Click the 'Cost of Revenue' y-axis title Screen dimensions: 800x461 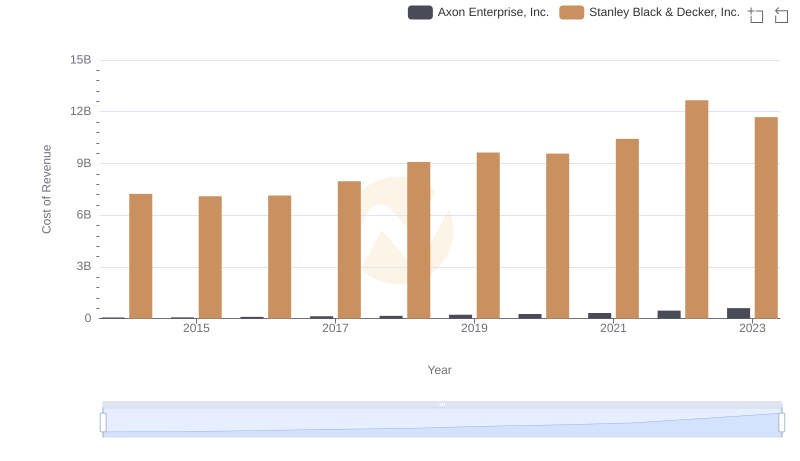(x=46, y=189)
